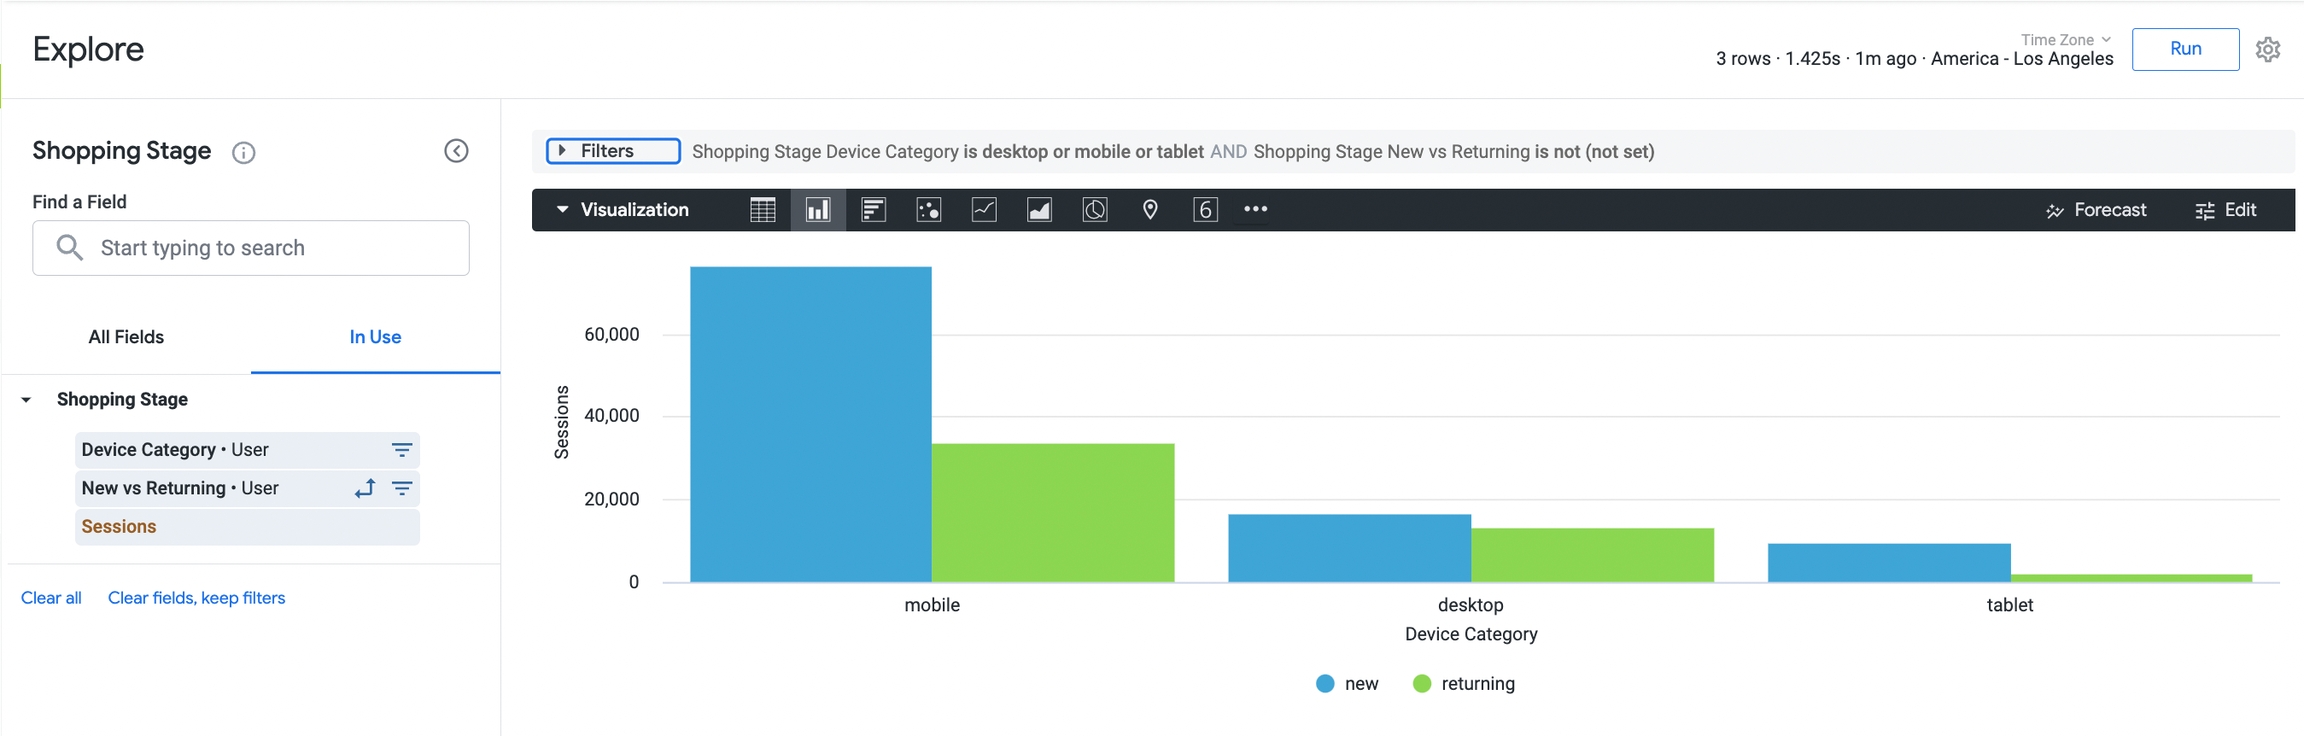Screen dimensions: 2304x736
Task: Open the Time Zone dropdown
Action: (2065, 40)
